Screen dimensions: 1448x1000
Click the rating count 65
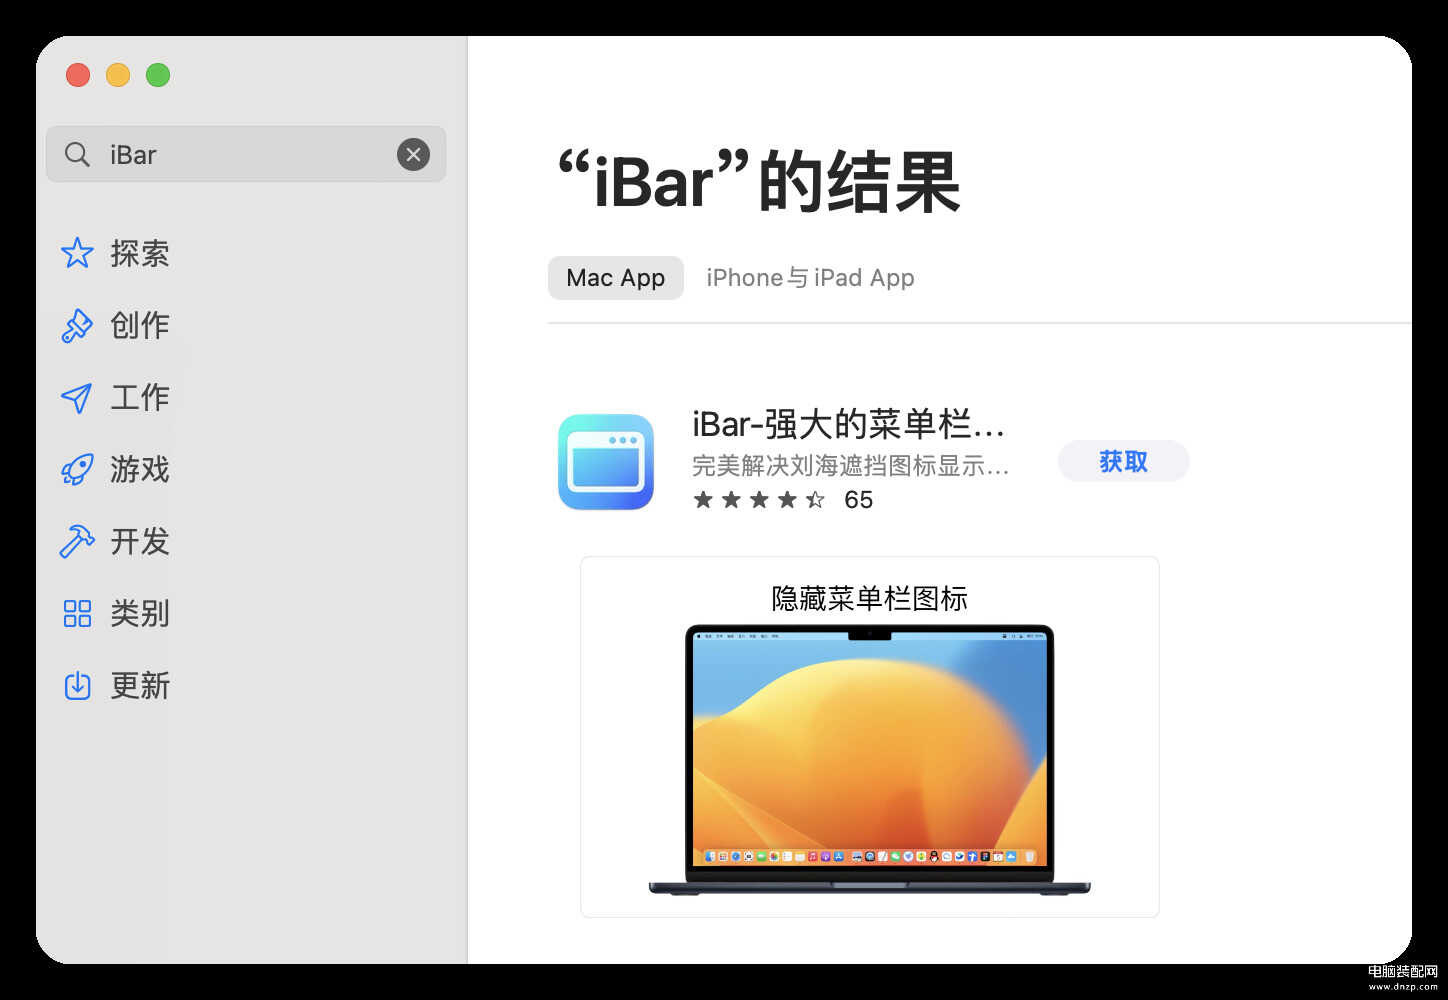coord(859,499)
